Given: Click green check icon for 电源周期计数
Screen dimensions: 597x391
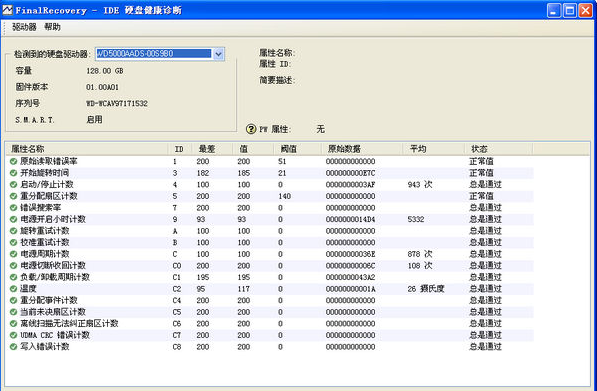Looking at the screenshot, I should point(13,254).
